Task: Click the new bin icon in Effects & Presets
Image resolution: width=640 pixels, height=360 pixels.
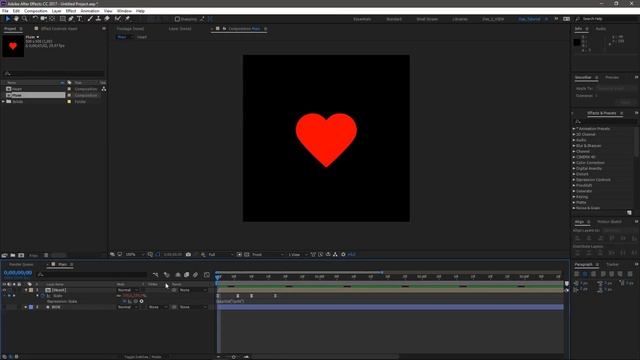Action: coord(629,213)
